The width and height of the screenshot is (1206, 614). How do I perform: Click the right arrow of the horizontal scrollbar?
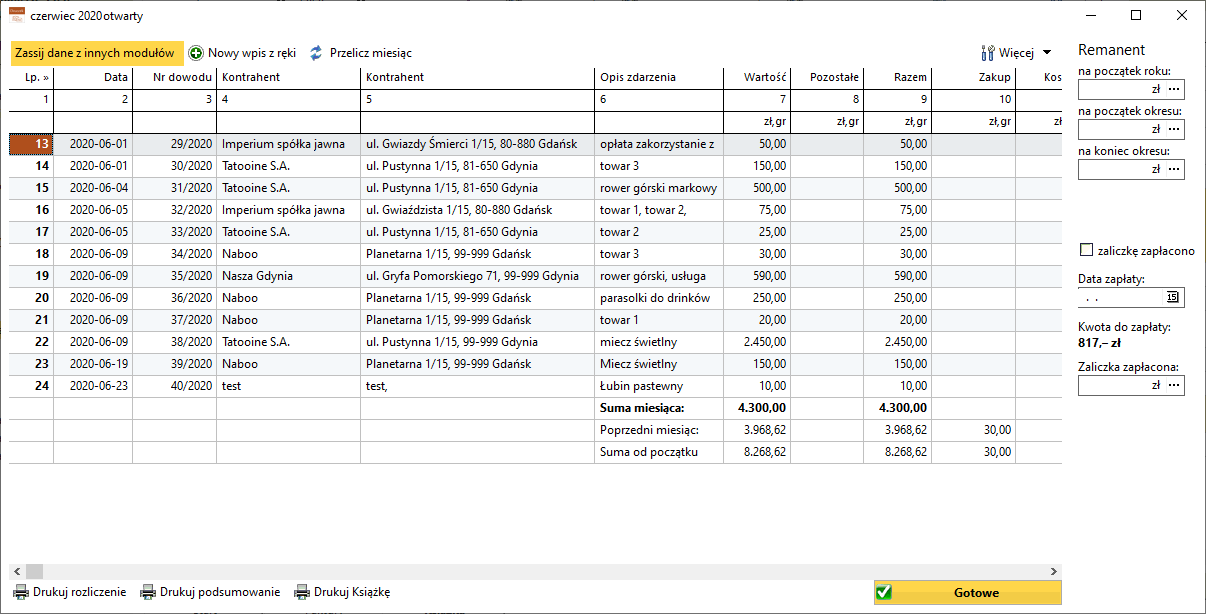click(x=1055, y=570)
